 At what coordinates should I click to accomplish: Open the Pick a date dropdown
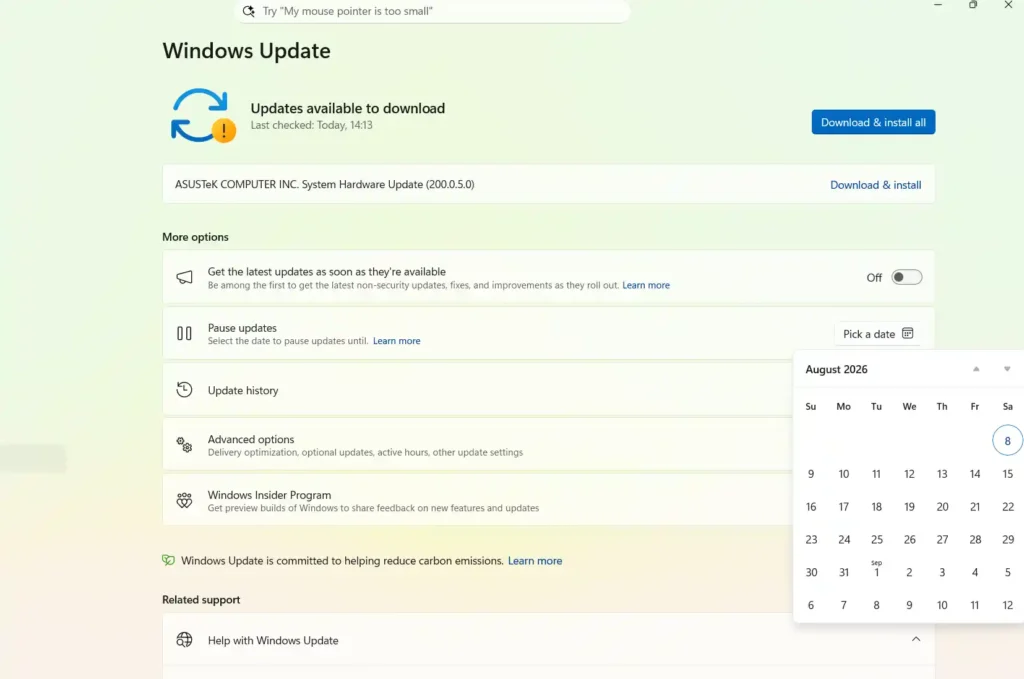[878, 334]
